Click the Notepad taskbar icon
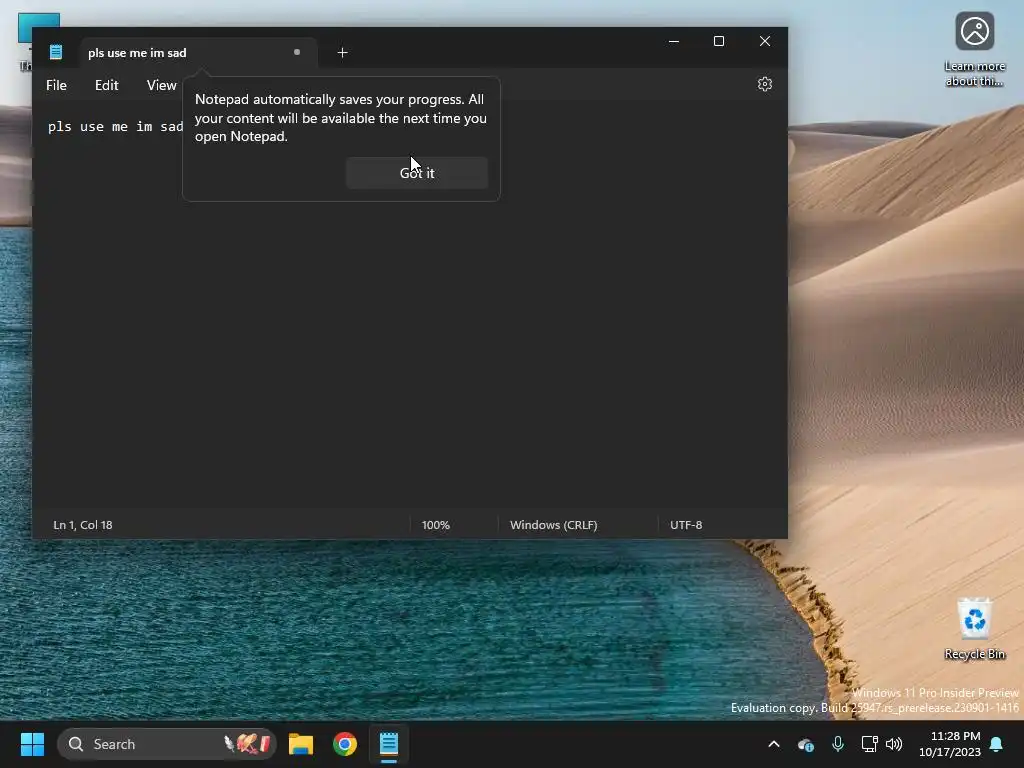The width and height of the screenshot is (1024, 768). point(389,744)
